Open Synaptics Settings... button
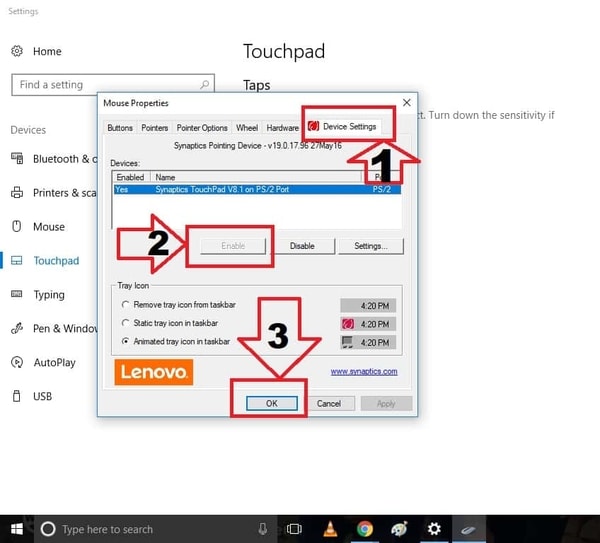 [x=371, y=246]
